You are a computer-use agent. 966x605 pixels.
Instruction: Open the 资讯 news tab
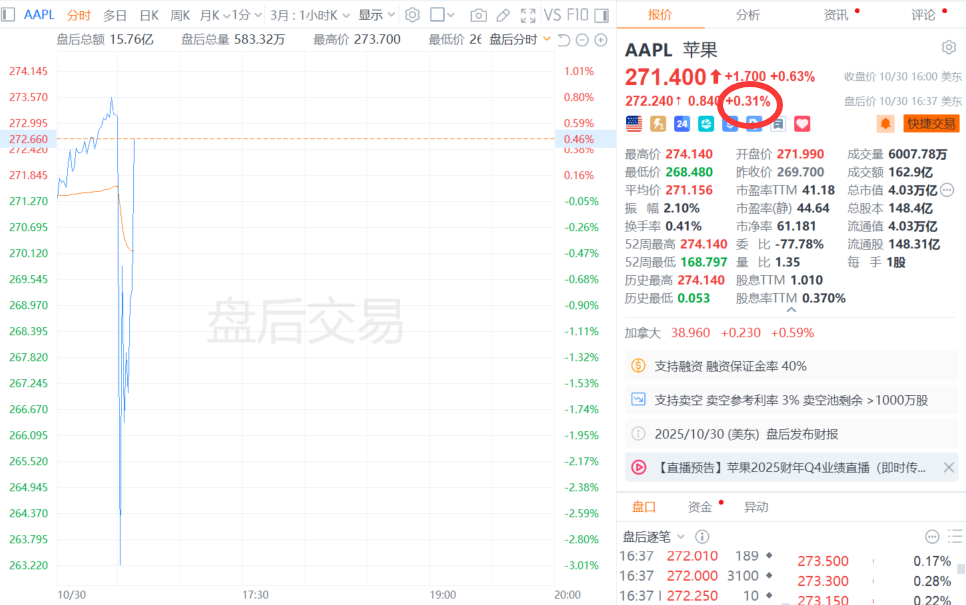[836, 15]
